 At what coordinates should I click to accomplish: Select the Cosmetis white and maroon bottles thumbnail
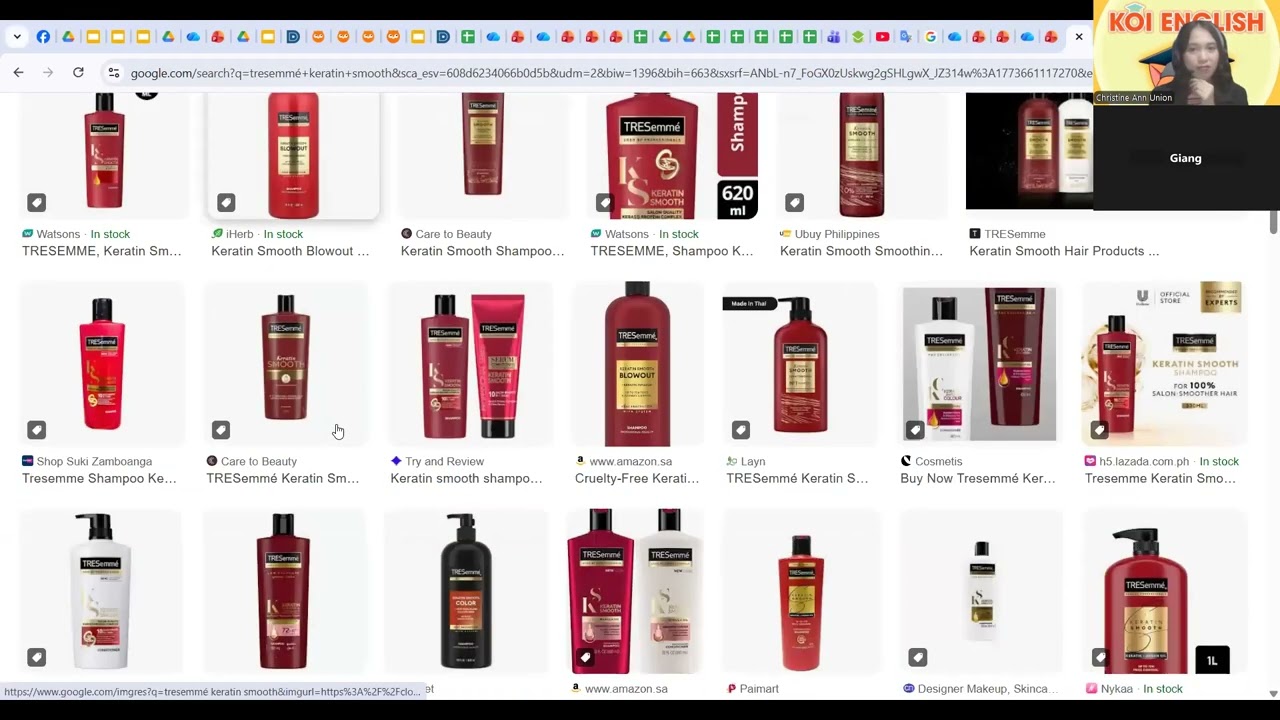point(979,364)
